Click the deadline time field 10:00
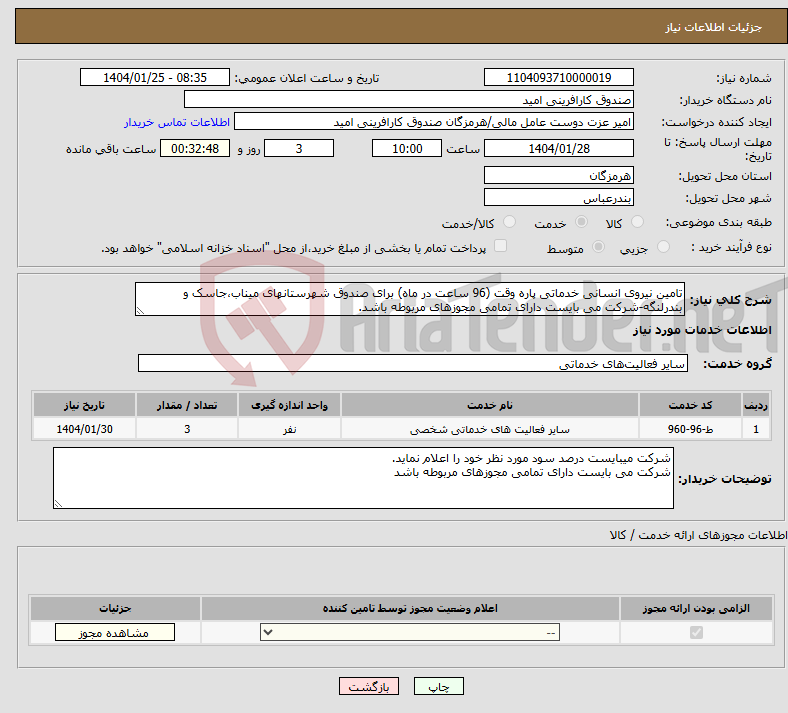The image size is (788, 713). (x=407, y=148)
